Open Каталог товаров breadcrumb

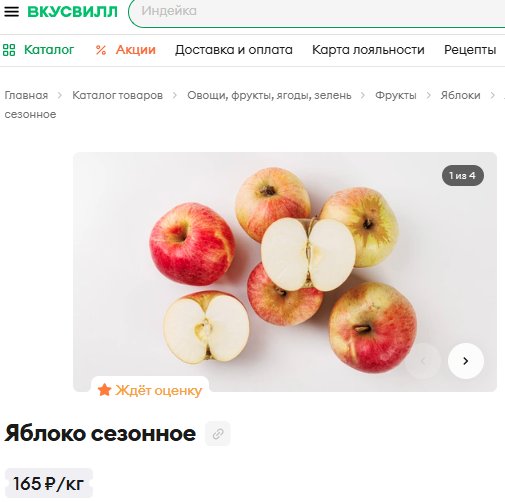point(118,95)
